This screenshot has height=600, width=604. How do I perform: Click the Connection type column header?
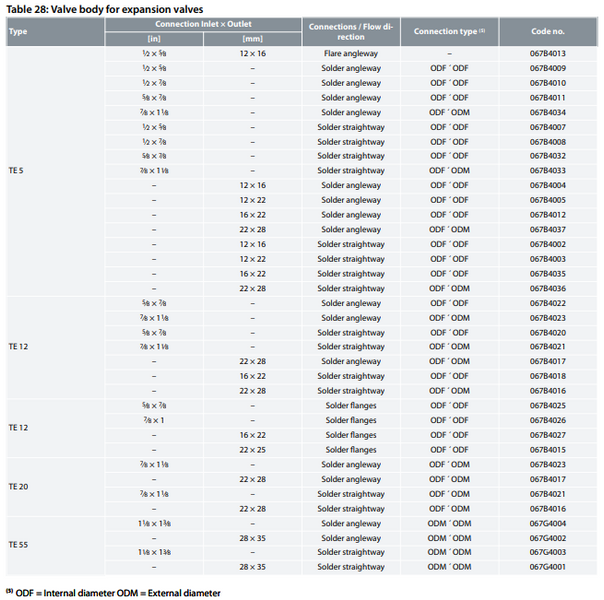tap(450, 32)
